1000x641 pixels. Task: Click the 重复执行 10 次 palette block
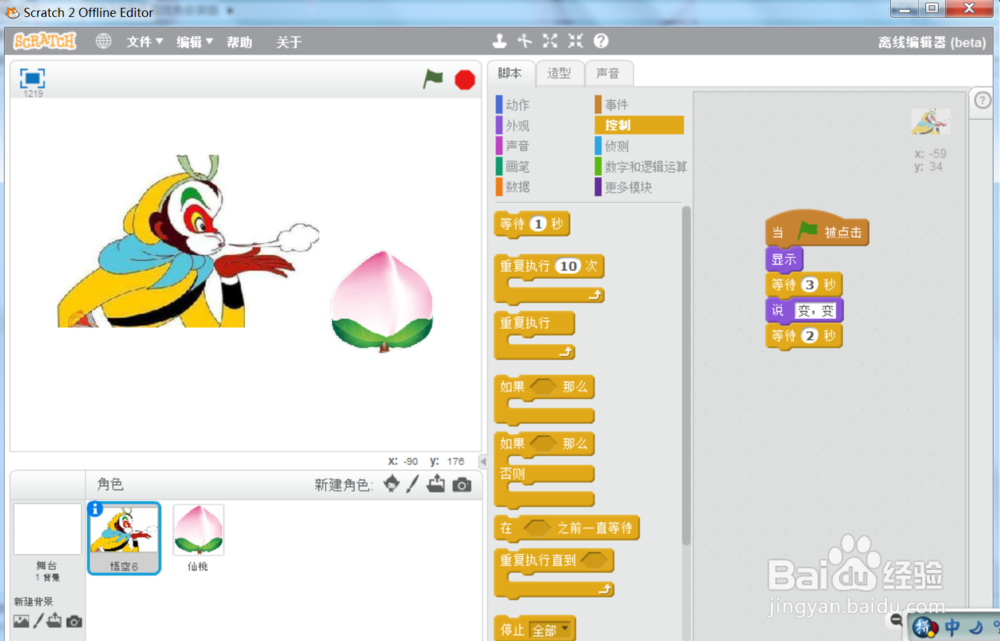point(549,279)
